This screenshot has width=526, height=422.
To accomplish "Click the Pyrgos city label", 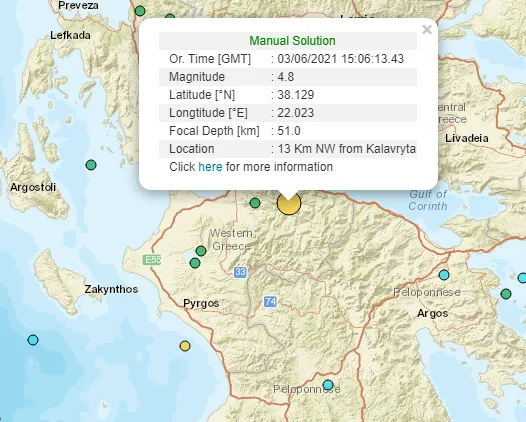I will (x=201, y=303).
